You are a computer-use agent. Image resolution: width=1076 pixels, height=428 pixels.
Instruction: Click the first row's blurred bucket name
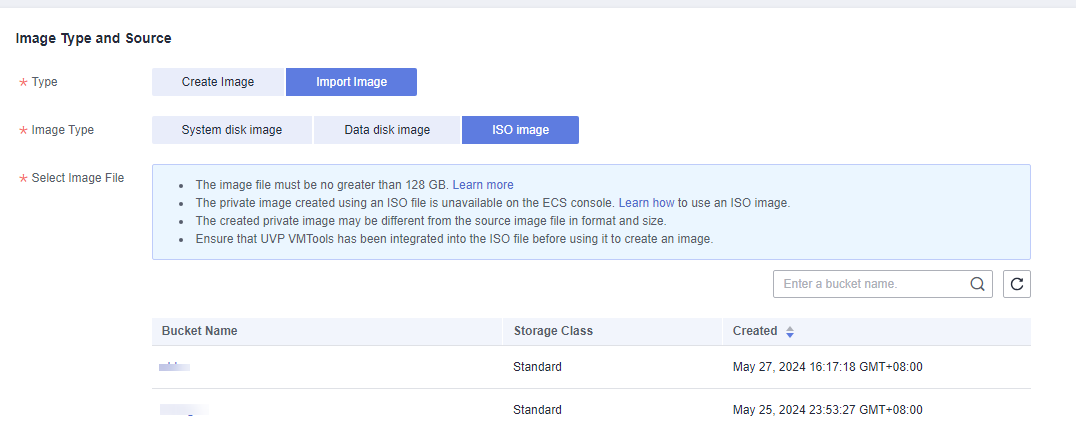[x=175, y=367]
